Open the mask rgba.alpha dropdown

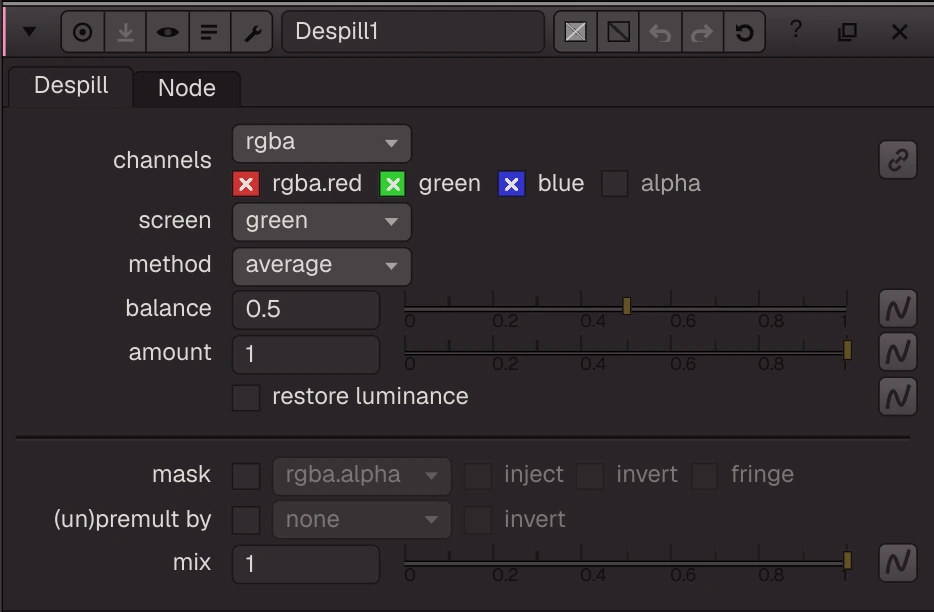[x=362, y=476]
